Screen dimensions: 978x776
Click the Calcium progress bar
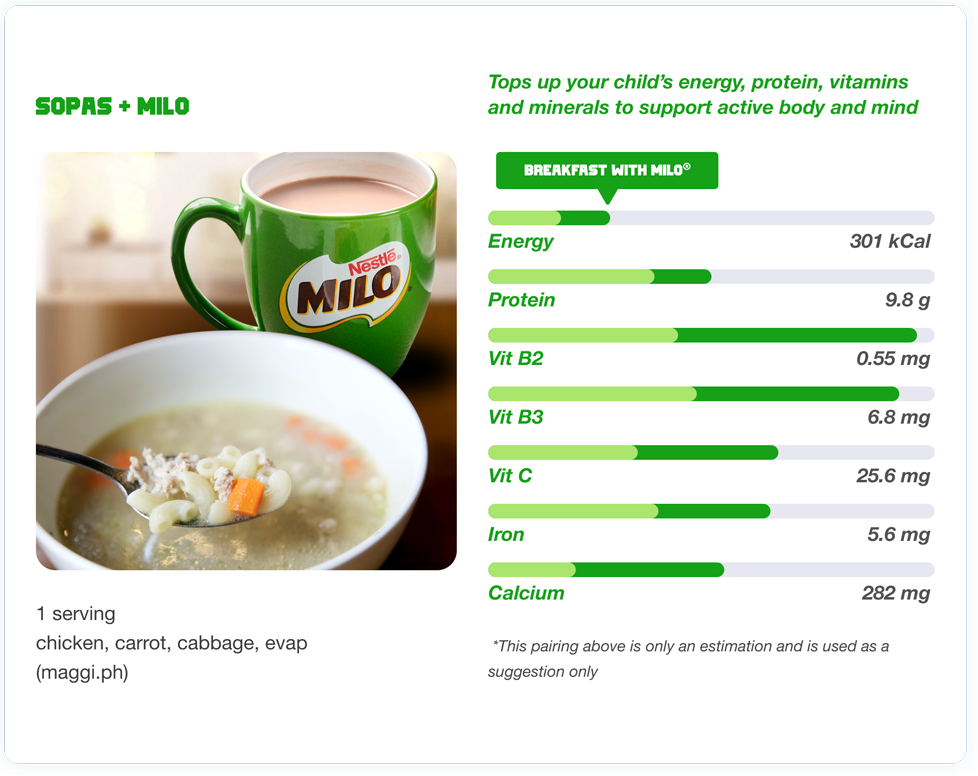711,570
